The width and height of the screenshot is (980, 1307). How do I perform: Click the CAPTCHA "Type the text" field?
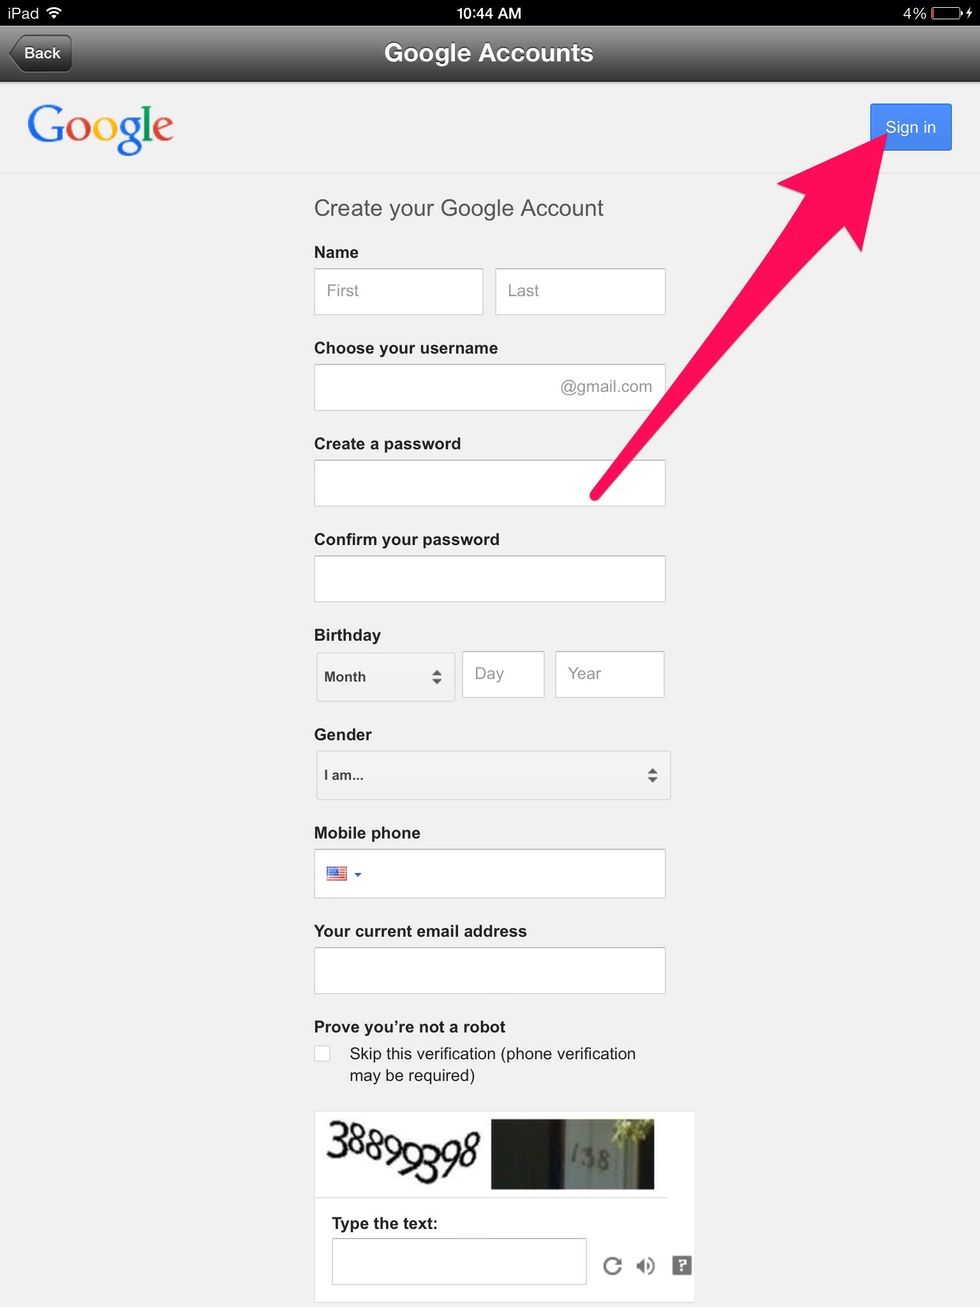459,1261
